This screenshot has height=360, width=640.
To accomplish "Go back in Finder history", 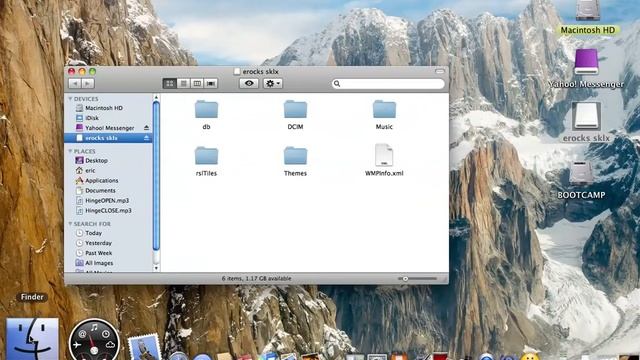I will point(75,83).
